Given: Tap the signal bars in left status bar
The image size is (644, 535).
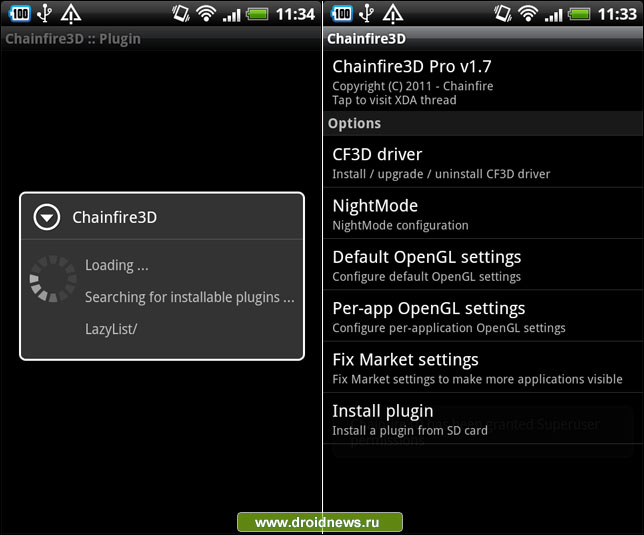Looking at the screenshot, I should pyautogui.click(x=231, y=15).
